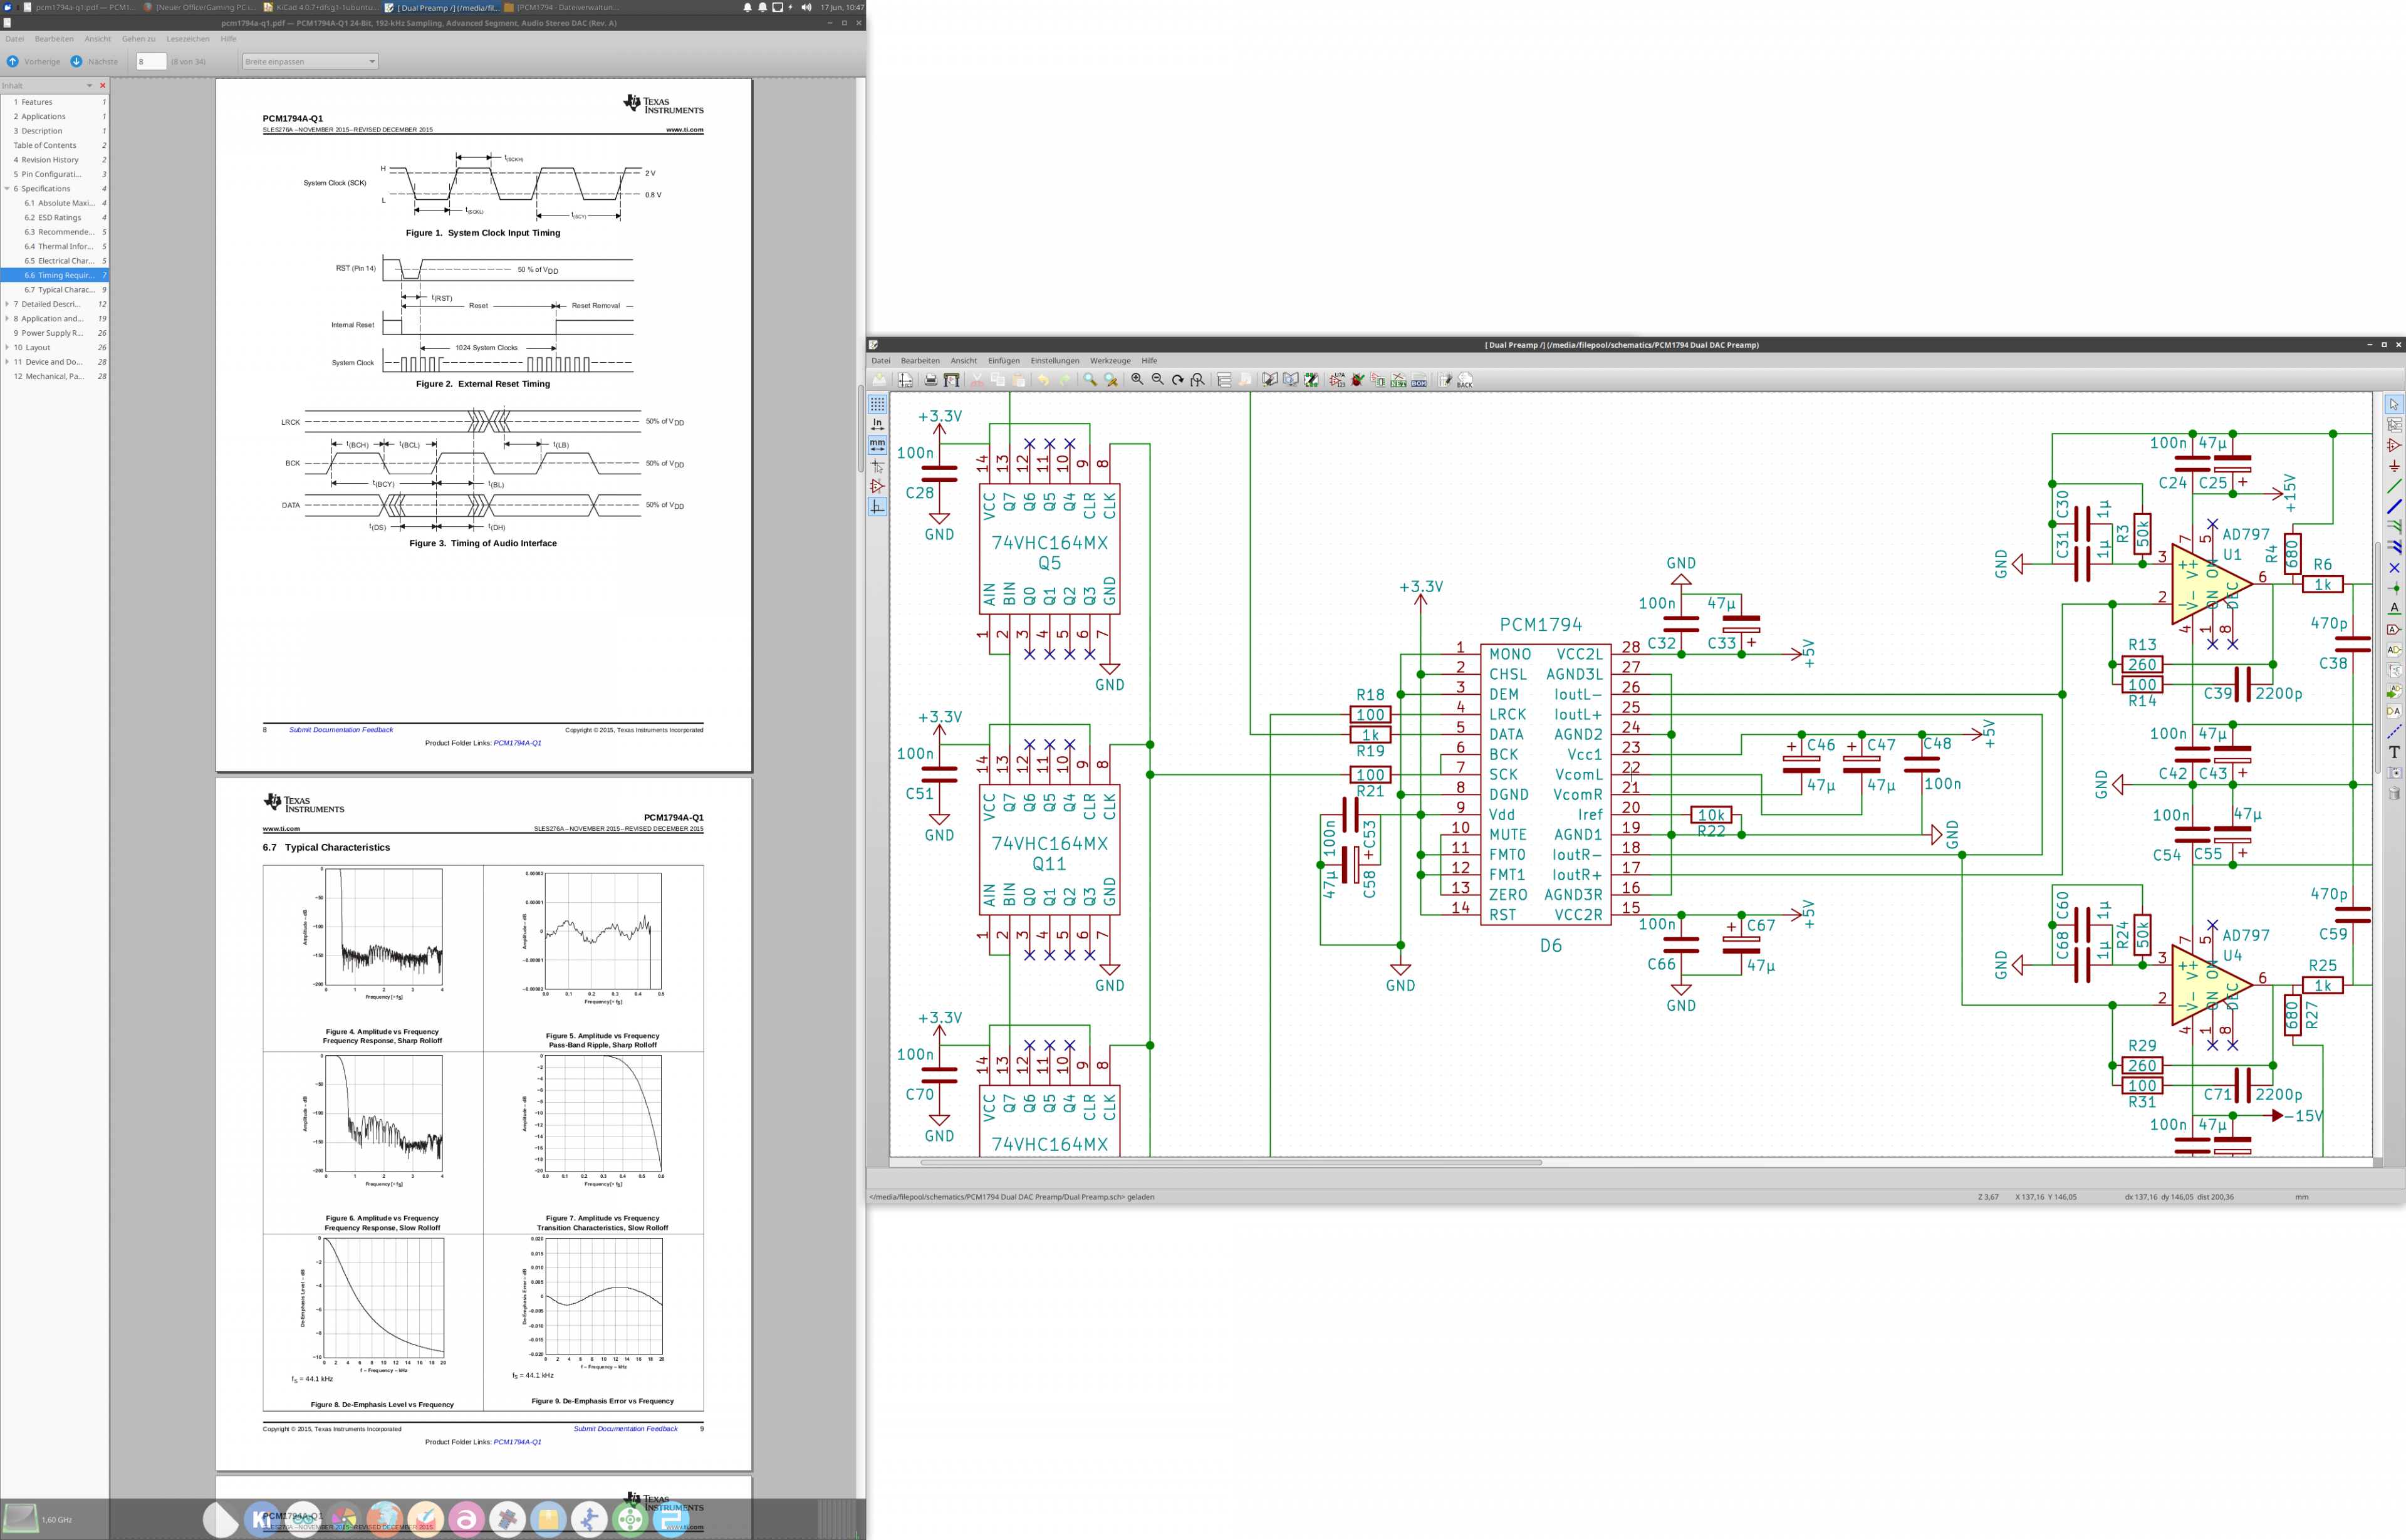Click the Bill of Materials BOM icon
The image size is (2406, 1540).
1419,380
